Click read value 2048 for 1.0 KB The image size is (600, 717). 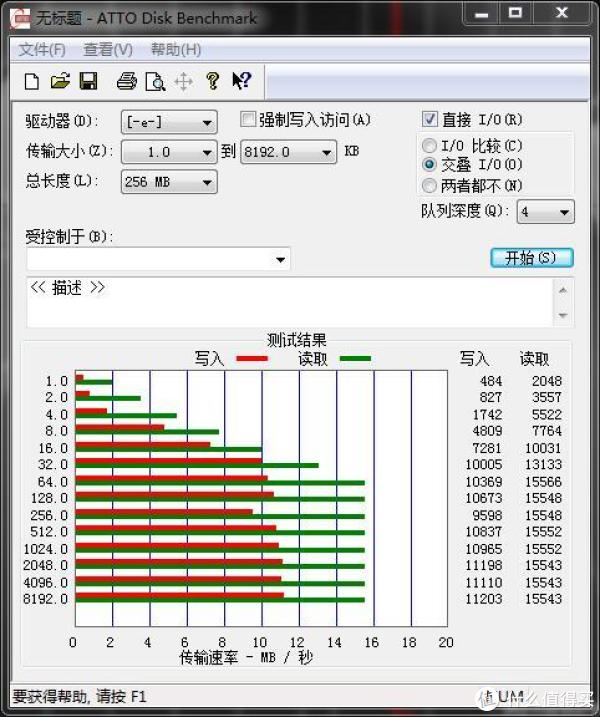(x=546, y=380)
